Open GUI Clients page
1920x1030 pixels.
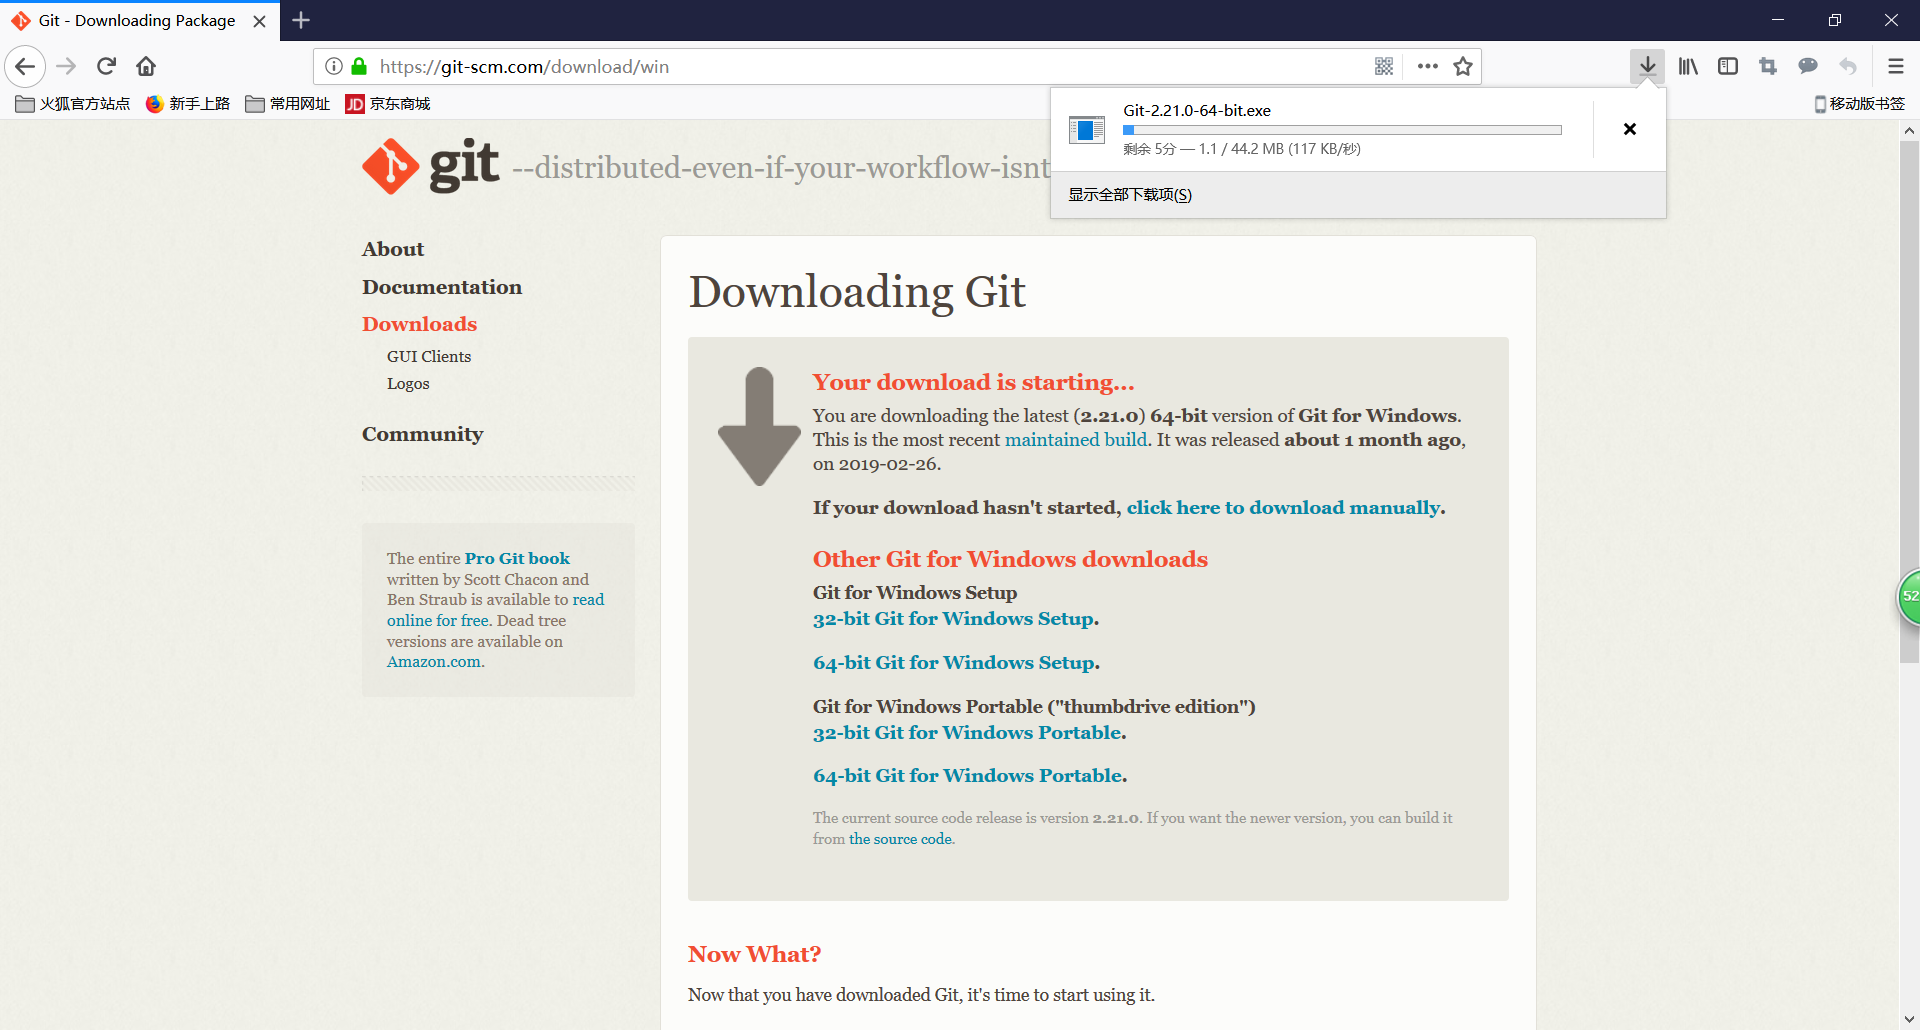[429, 356]
